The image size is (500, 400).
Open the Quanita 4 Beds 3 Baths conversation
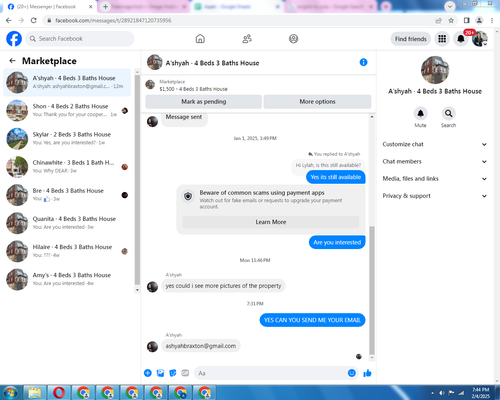67,223
